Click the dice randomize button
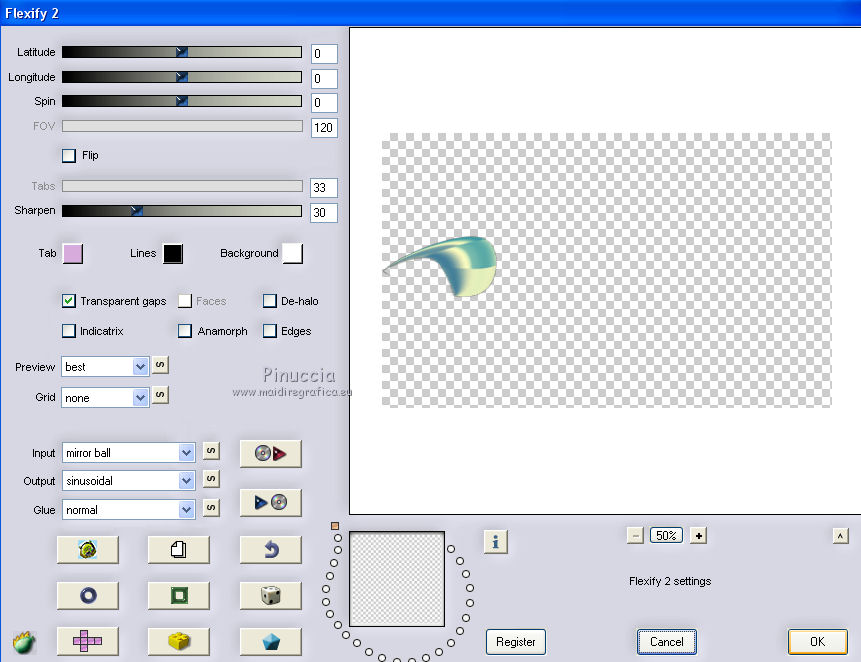 (270, 595)
